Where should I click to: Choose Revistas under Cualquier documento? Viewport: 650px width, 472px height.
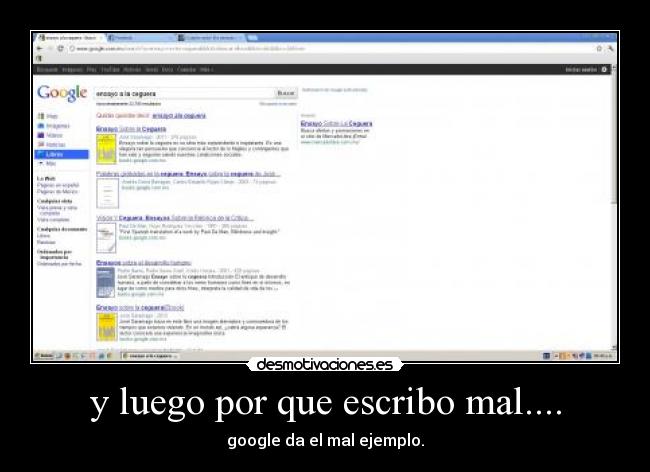pos(46,242)
